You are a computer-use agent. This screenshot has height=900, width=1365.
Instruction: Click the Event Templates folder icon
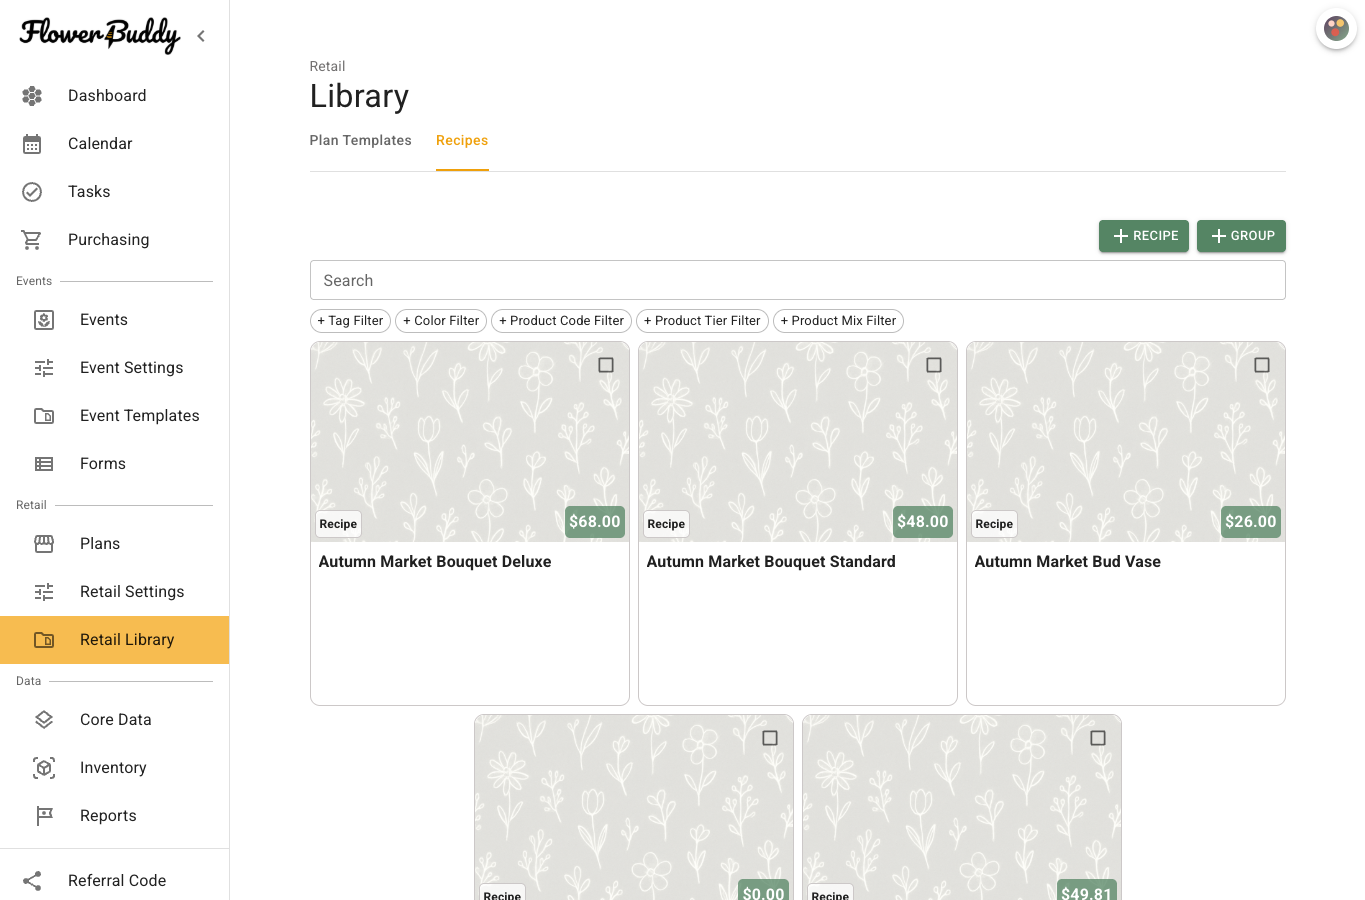[x=44, y=416]
